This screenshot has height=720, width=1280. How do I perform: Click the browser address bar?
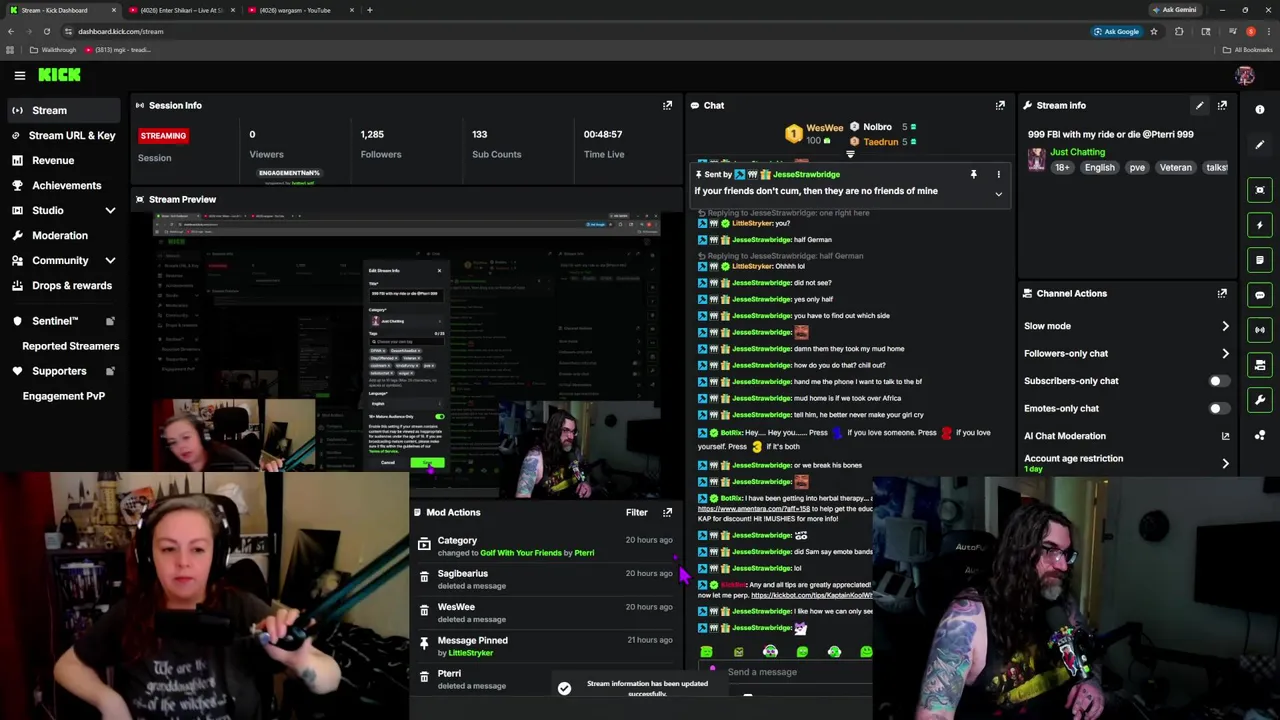click(600, 31)
